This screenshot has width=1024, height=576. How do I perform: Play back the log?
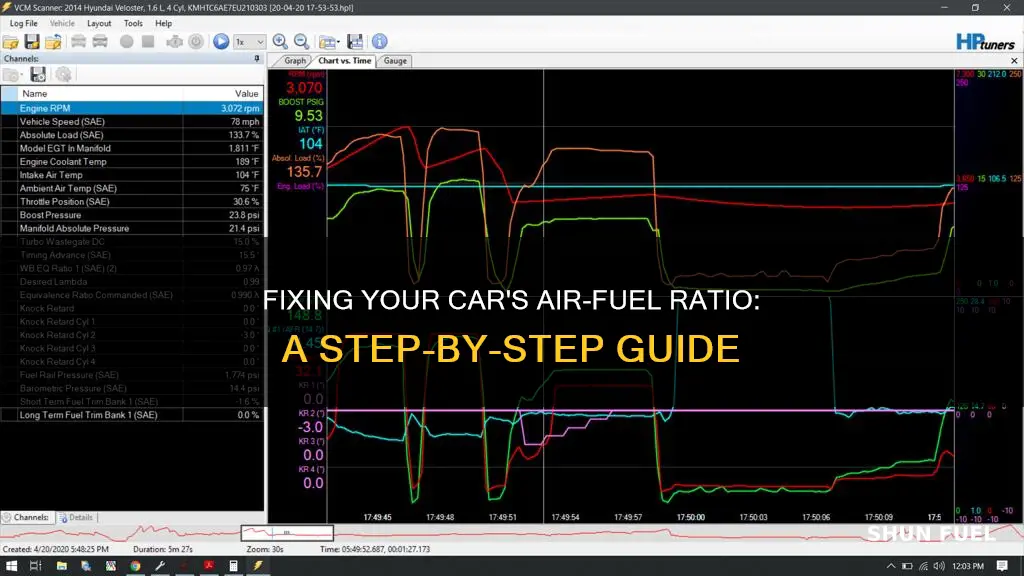221,42
